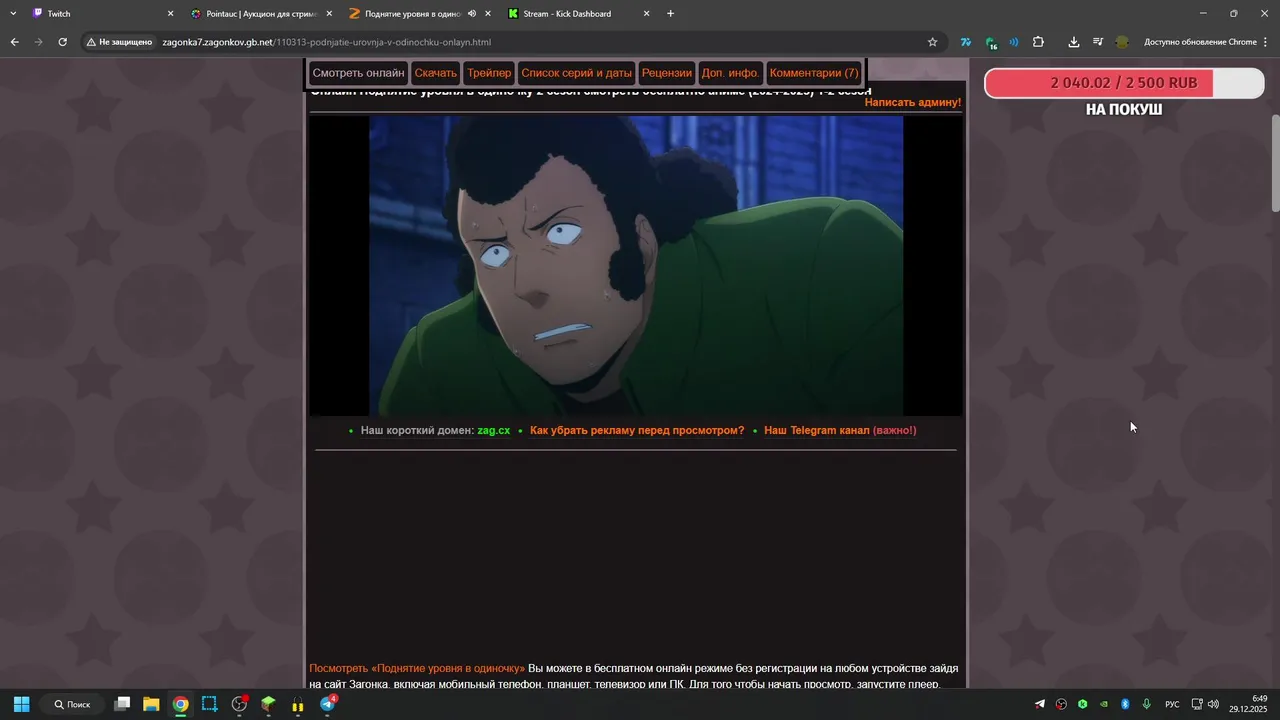Open the yellow padlocks taskbar app
The height and width of the screenshot is (720, 1280).
(297, 704)
